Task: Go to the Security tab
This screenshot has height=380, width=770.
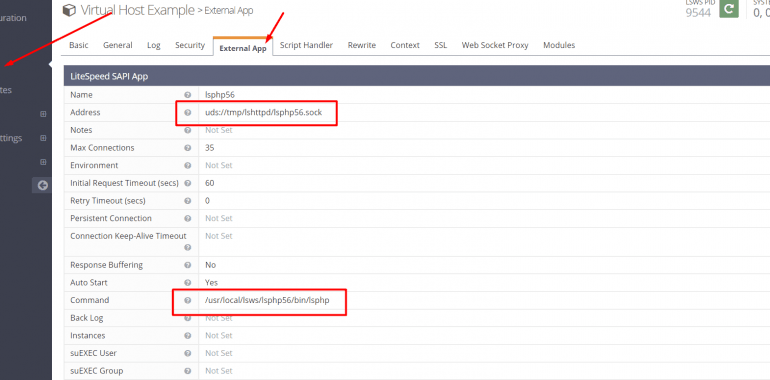Action: 190,45
